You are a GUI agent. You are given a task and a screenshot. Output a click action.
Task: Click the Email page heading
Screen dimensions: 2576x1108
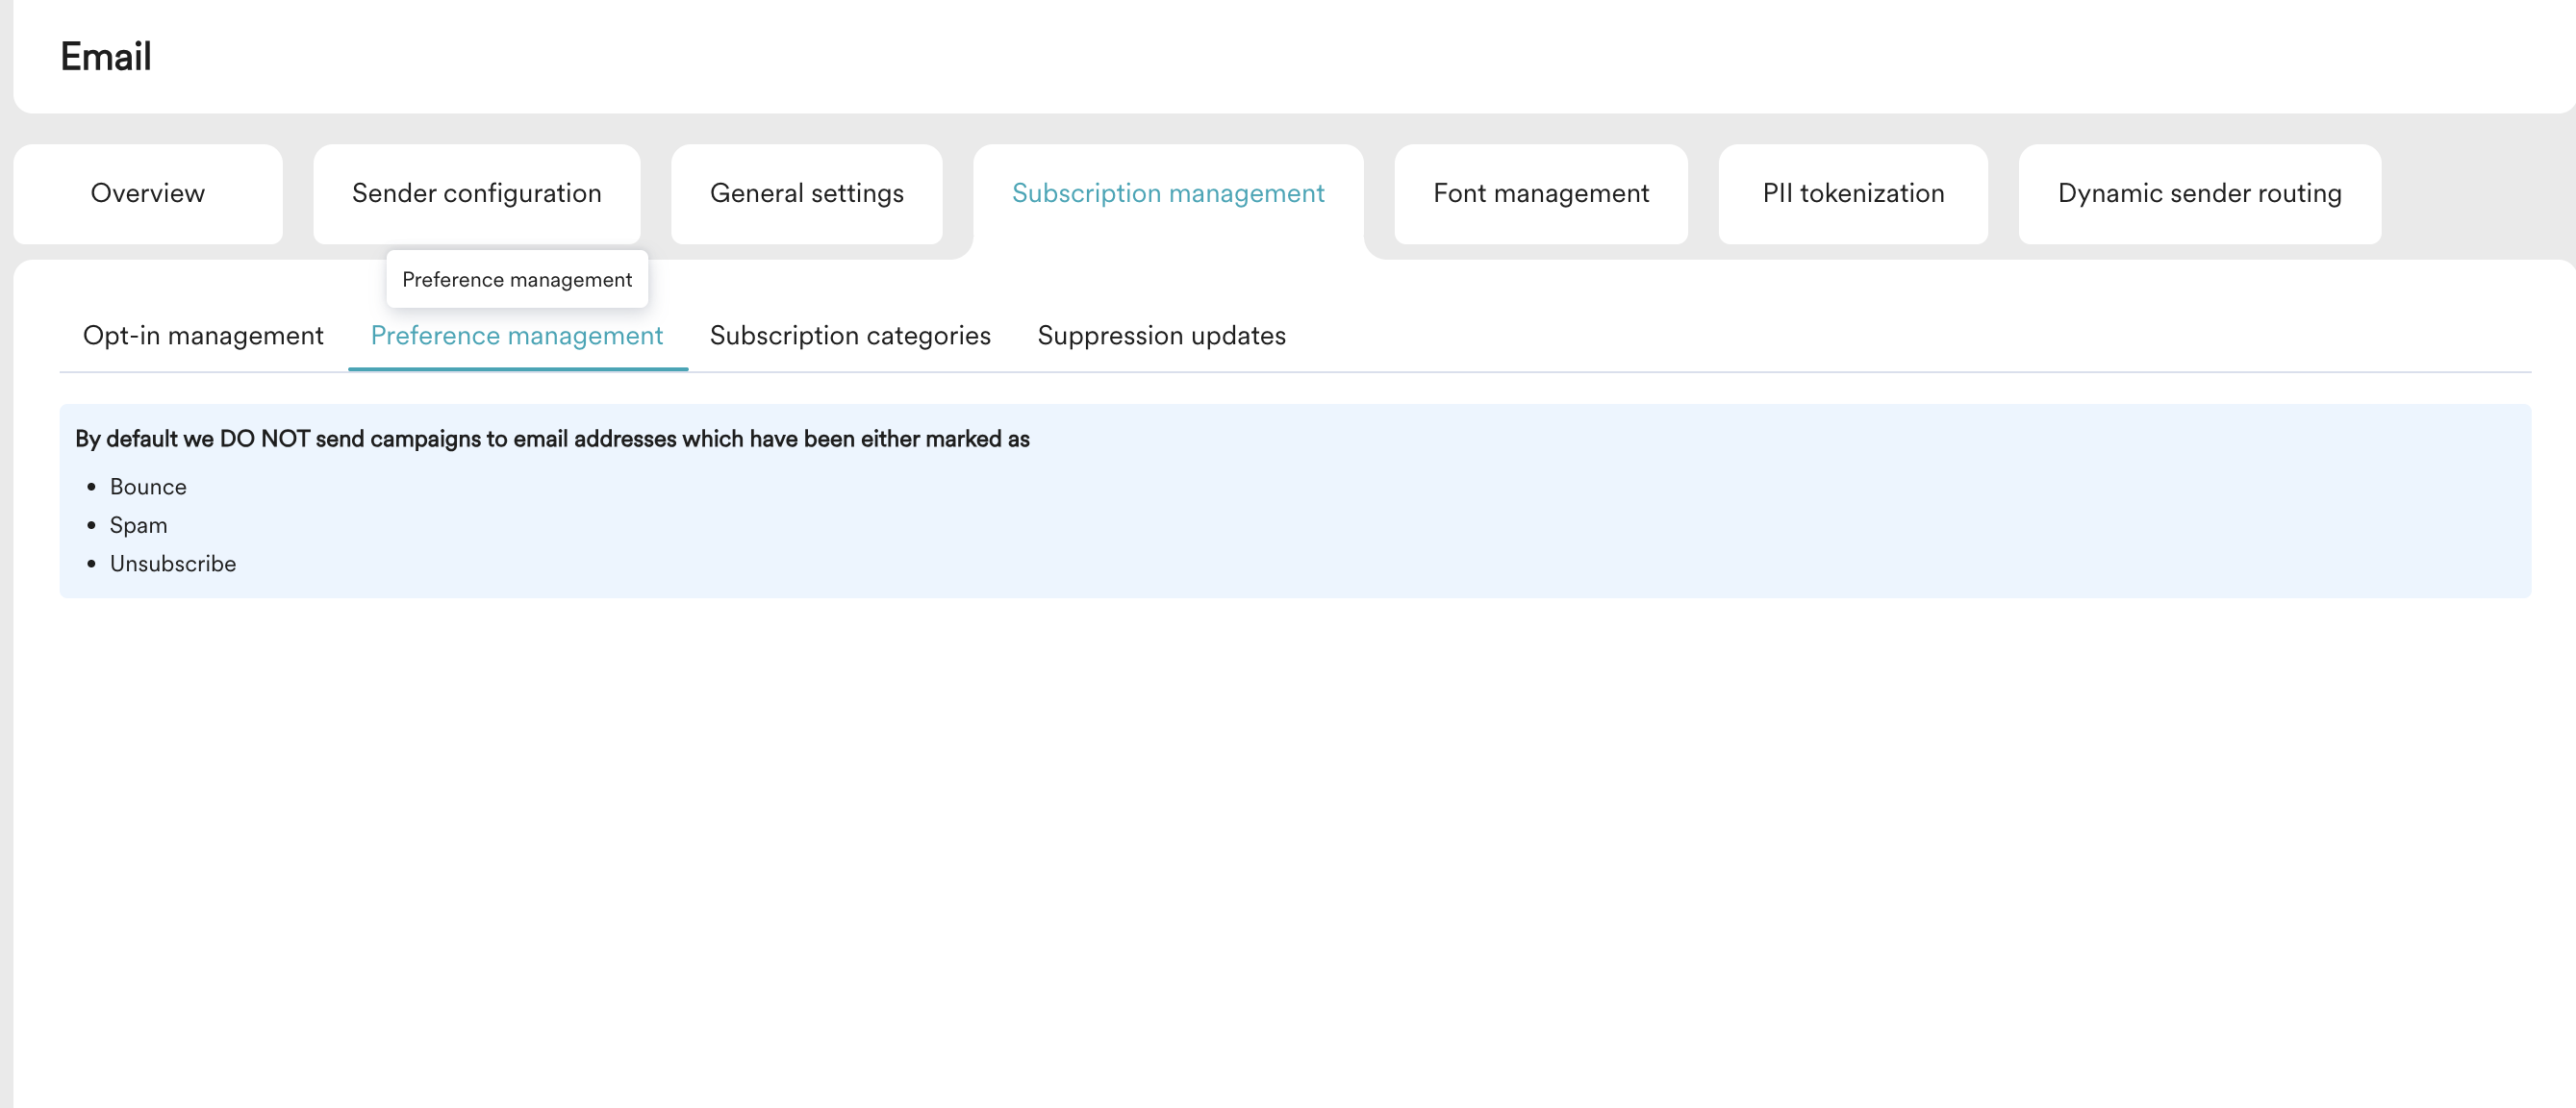pyautogui.click(x=105, y=57)
